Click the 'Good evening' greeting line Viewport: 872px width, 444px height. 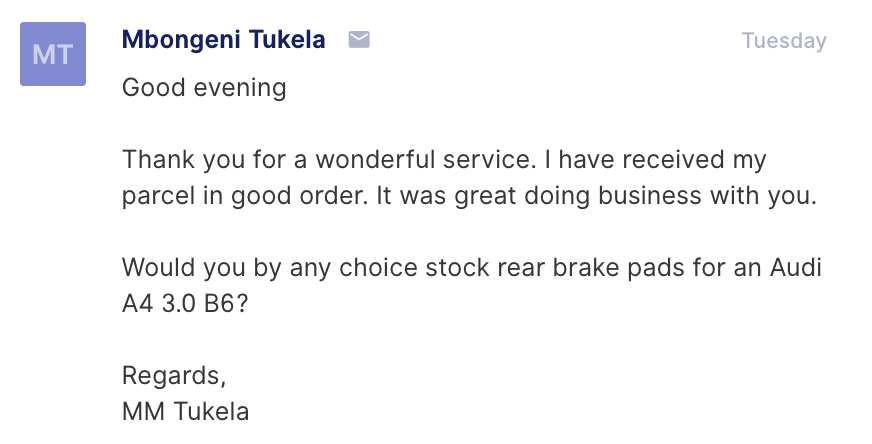[x=204, y=87]
